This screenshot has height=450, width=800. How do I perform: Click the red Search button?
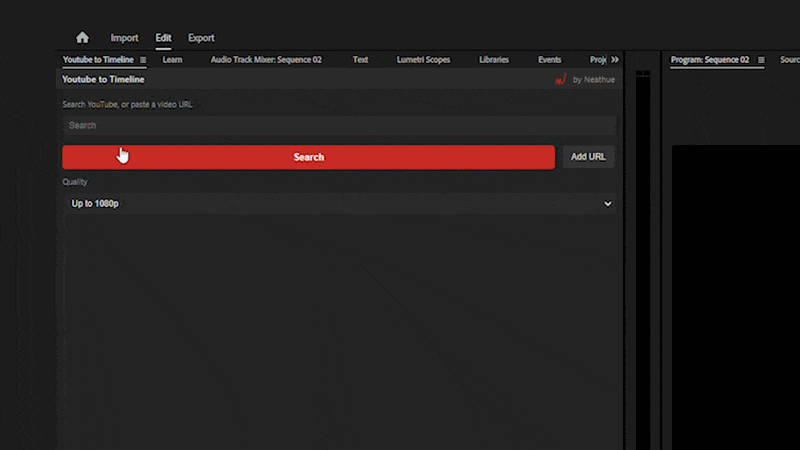[309, 157]
